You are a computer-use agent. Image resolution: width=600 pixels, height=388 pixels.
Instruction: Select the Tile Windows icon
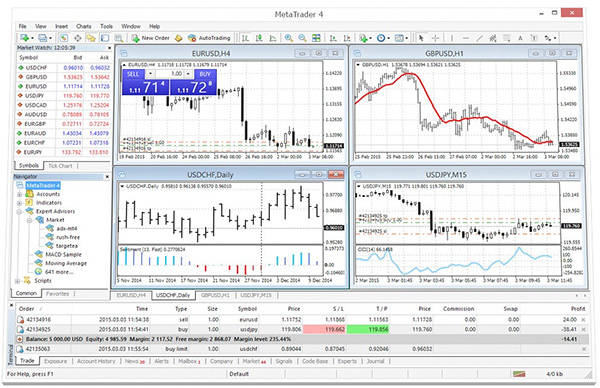pos(316,38)
